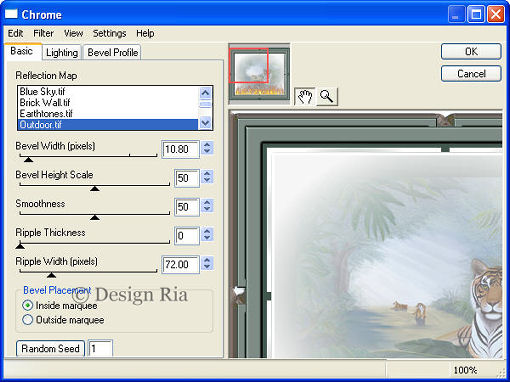The image size is (510, 382).
Task: Click reflection map list down arrow
Action: coord(205,124)
